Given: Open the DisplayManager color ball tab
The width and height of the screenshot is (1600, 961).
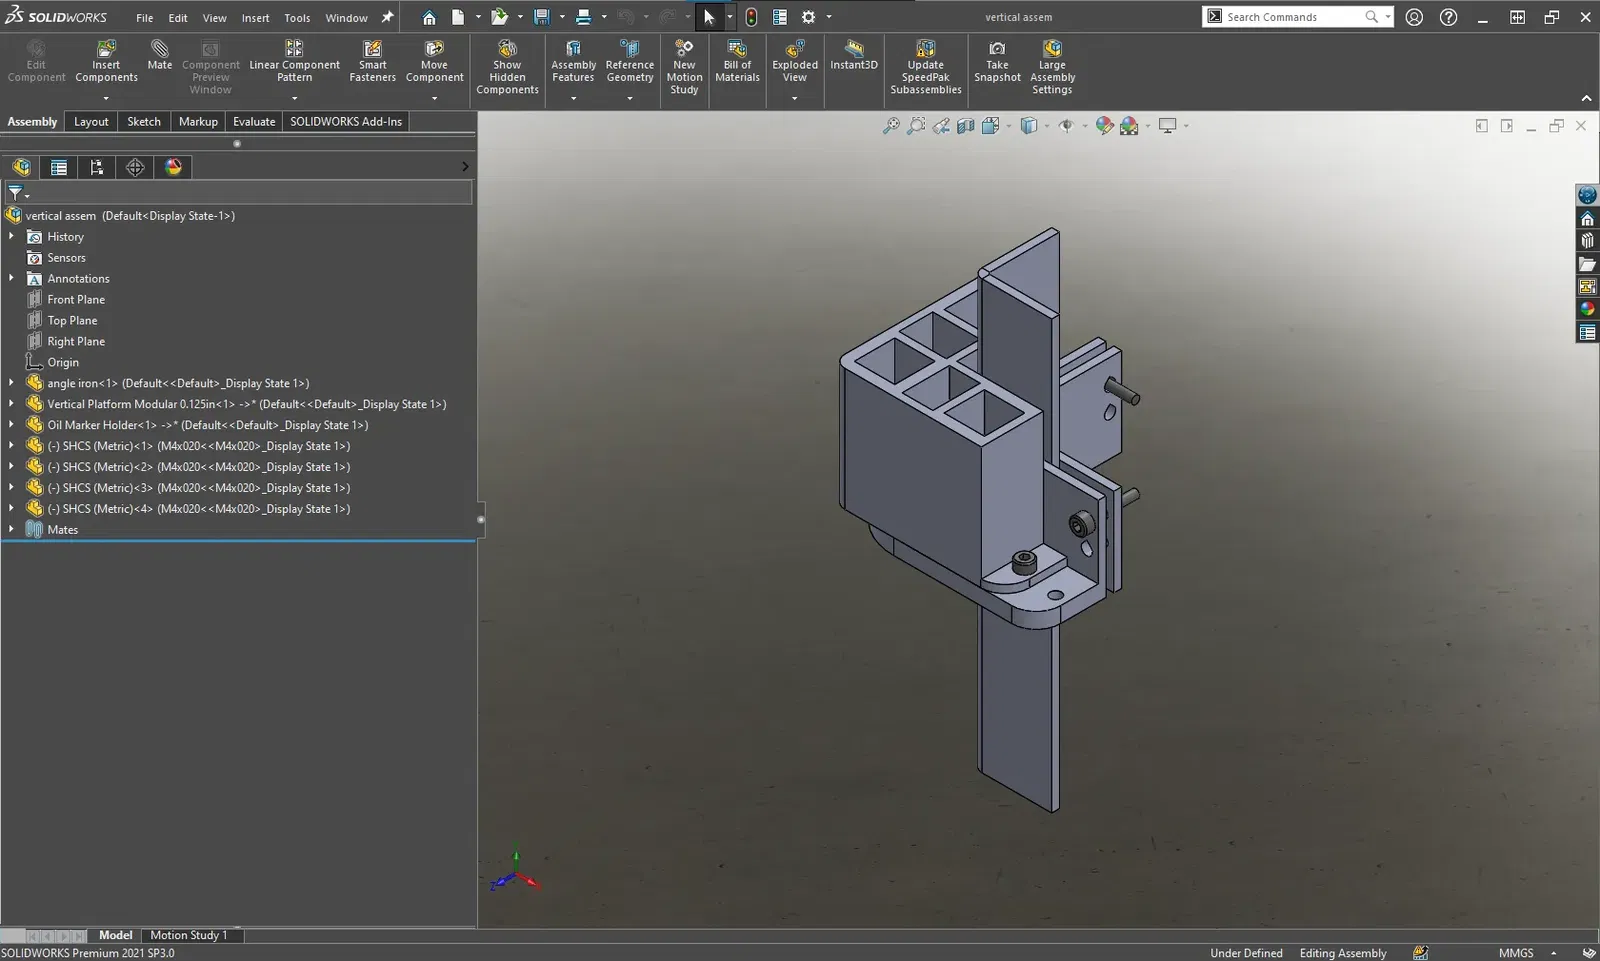Looking at the screenshot, I should click(x=174, y=167).
